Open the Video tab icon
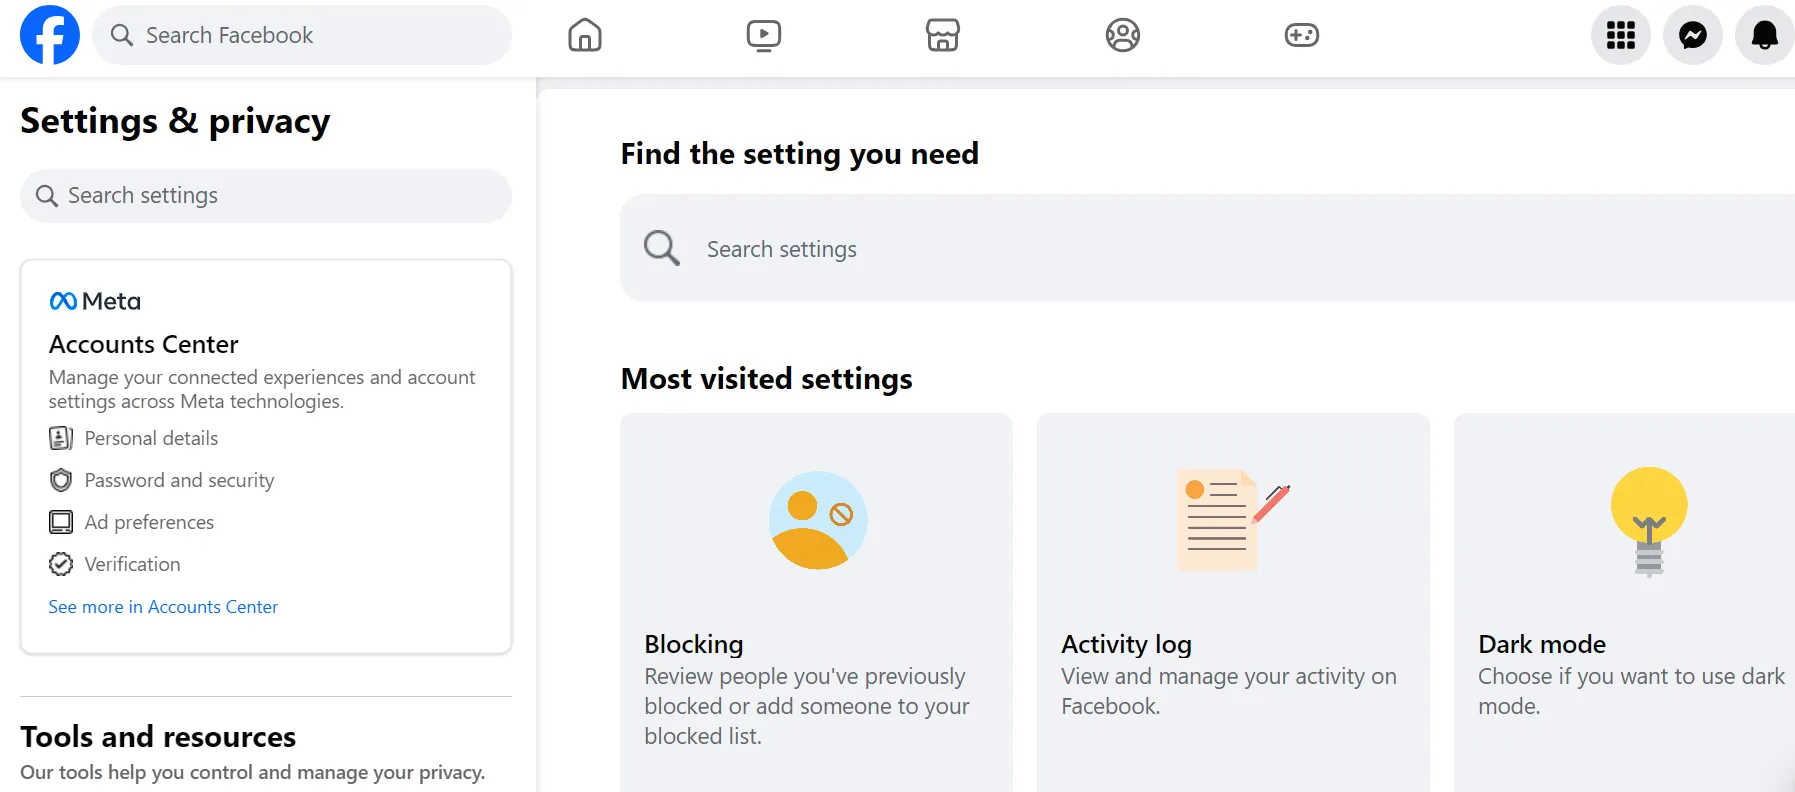This screenshot has width=1795, height=792. click(x=764, y=35)
